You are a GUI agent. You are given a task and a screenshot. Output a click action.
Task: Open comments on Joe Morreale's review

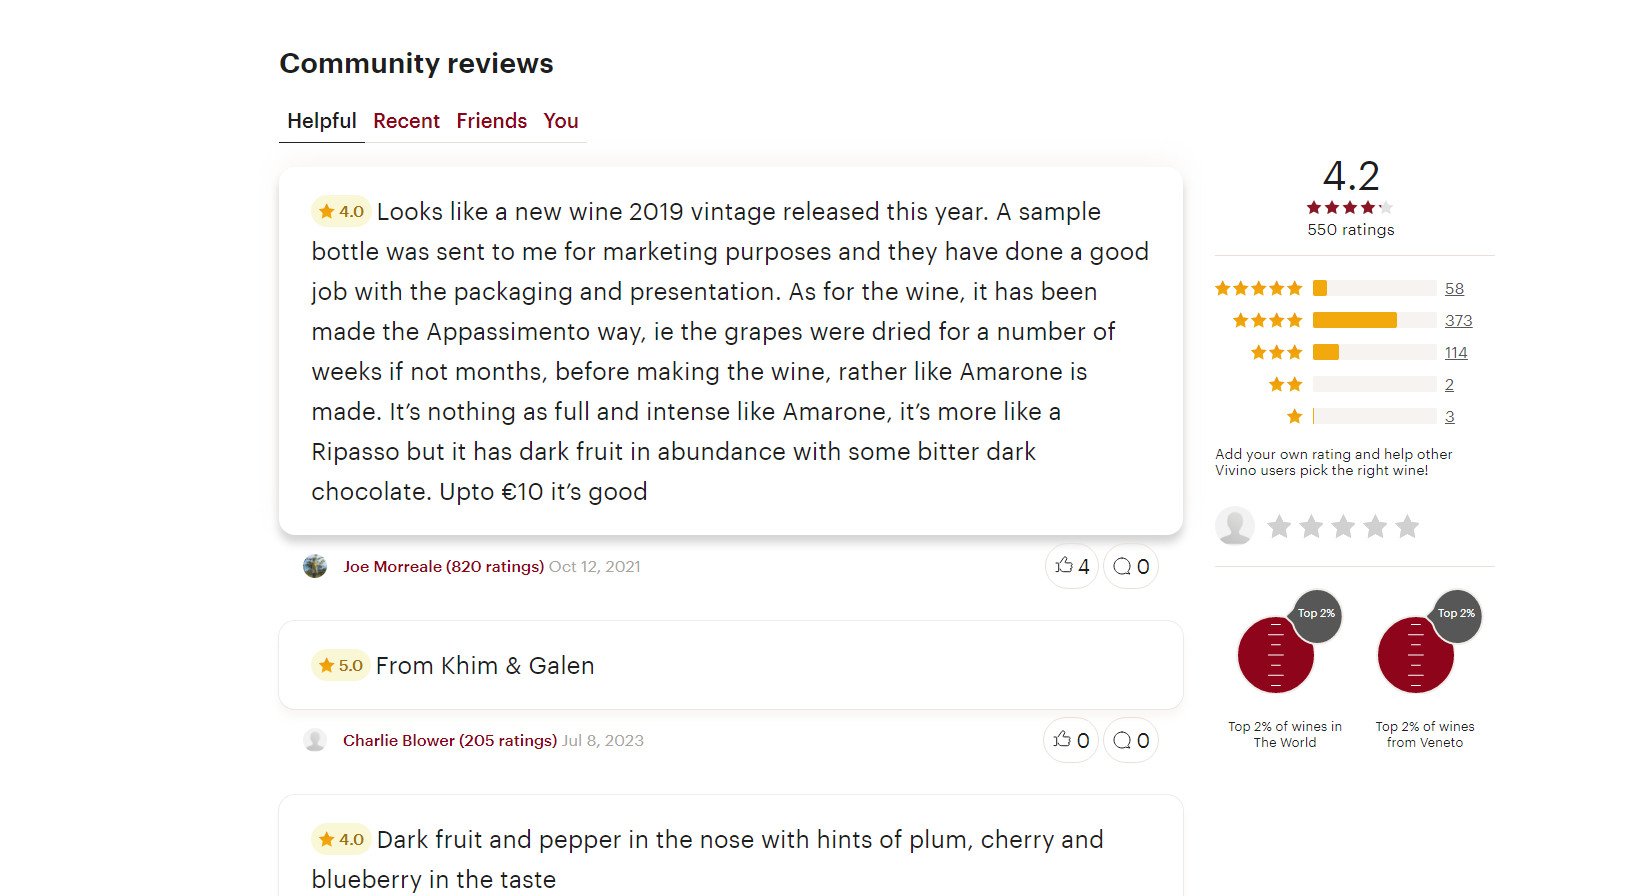coord(1131,566)
